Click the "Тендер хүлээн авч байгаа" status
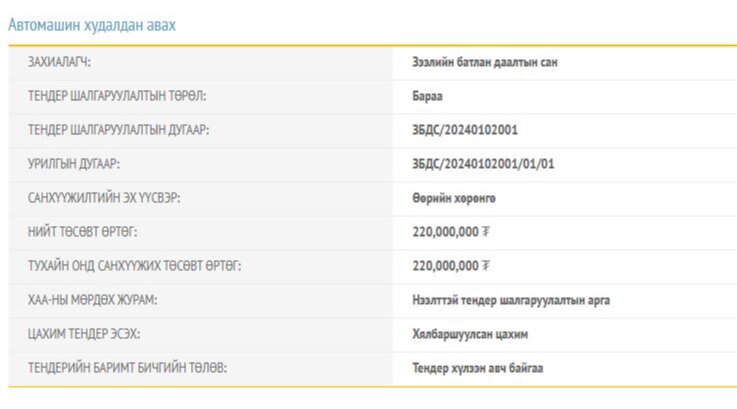Image resolution: width=737 pixels, height=409 pixels. coord(477,368)
